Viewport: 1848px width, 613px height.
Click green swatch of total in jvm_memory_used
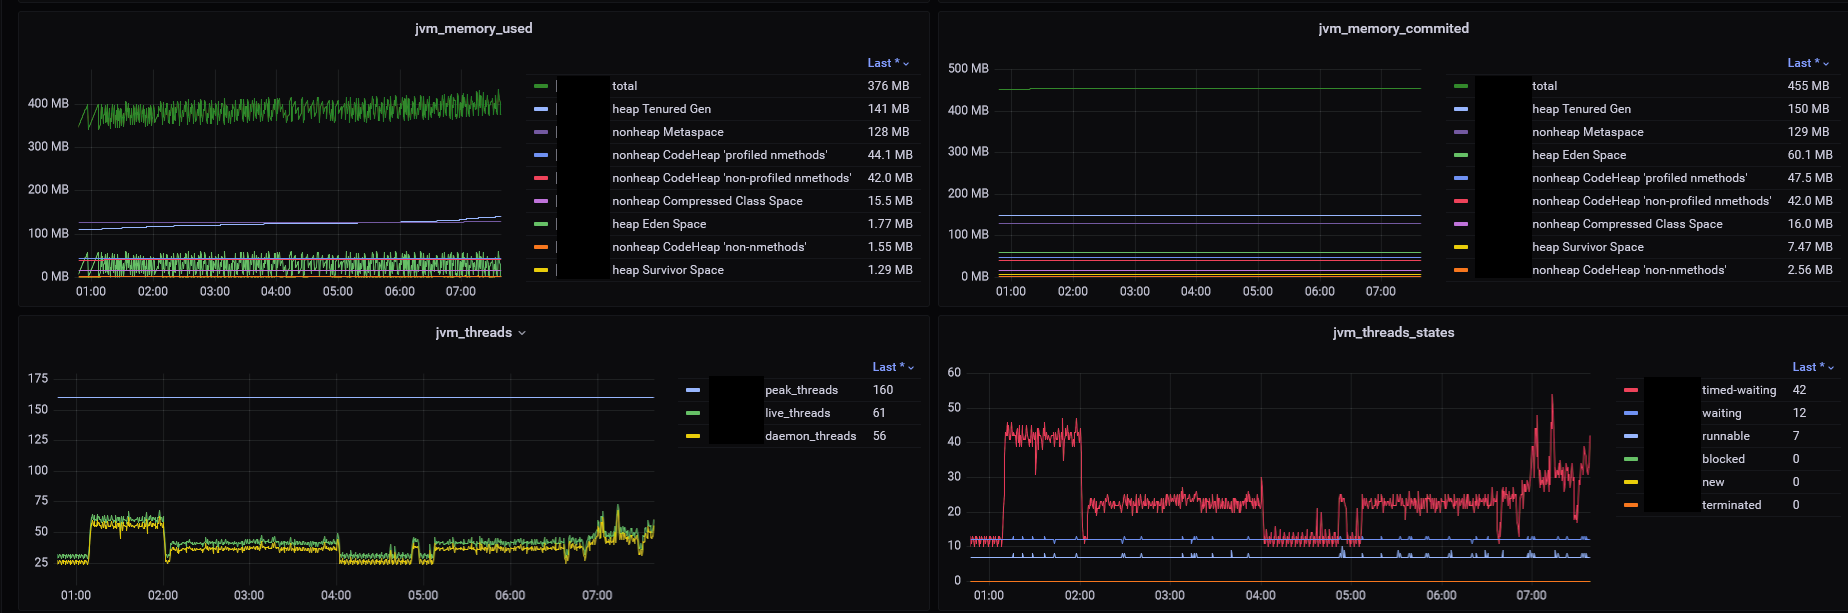coord(541,86)
